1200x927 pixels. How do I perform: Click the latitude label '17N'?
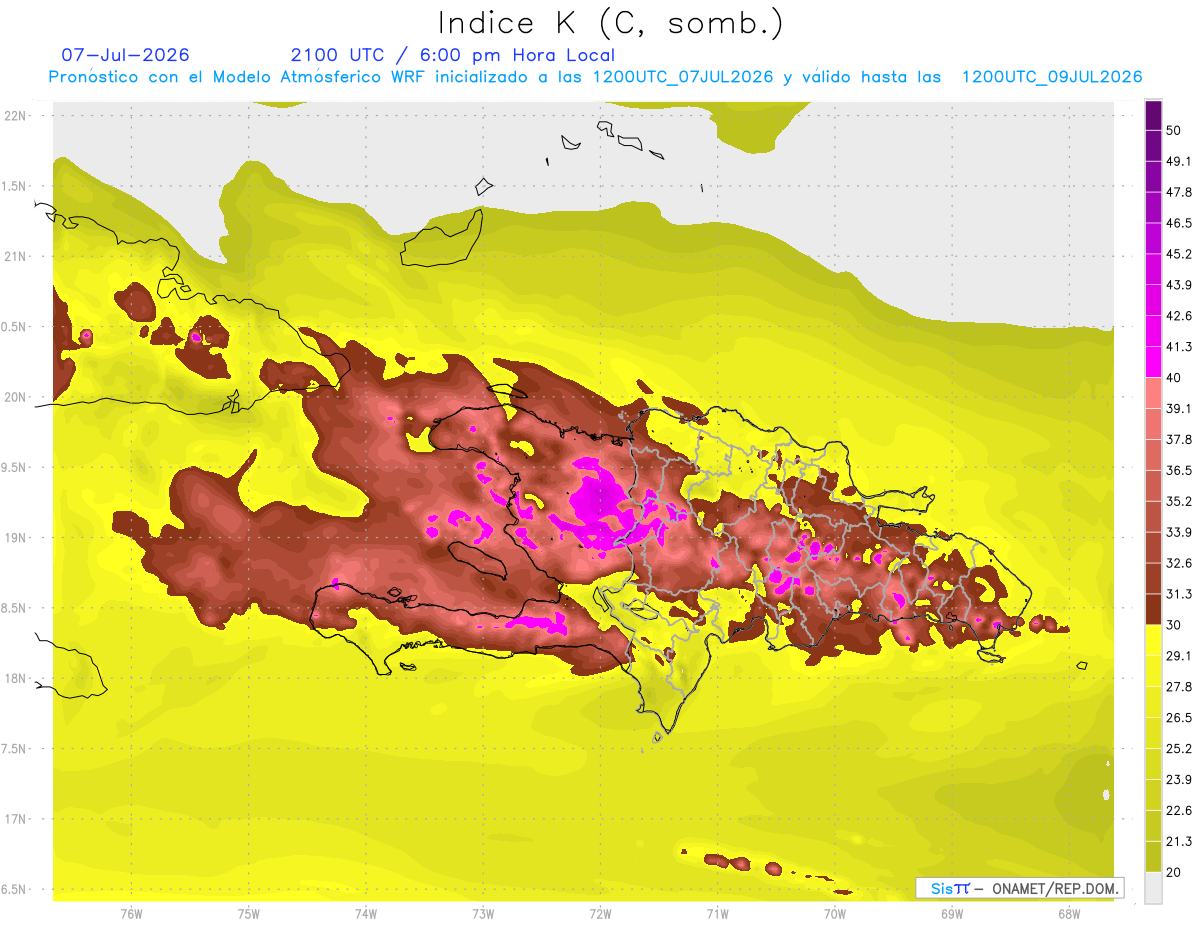[16, 819]
